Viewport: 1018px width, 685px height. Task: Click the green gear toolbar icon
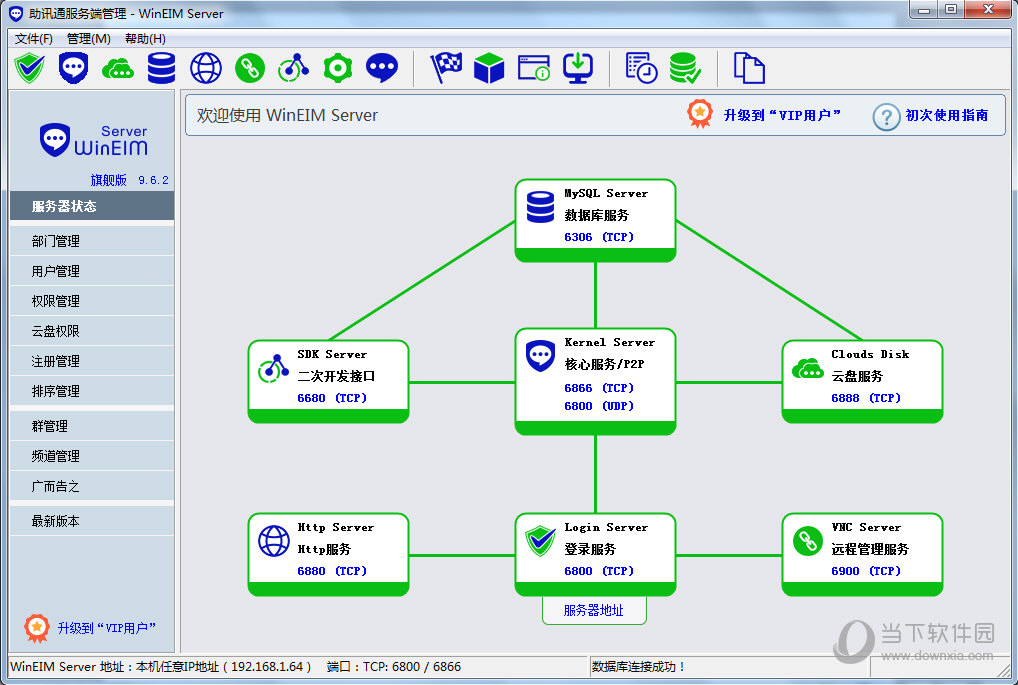[338, 68]
